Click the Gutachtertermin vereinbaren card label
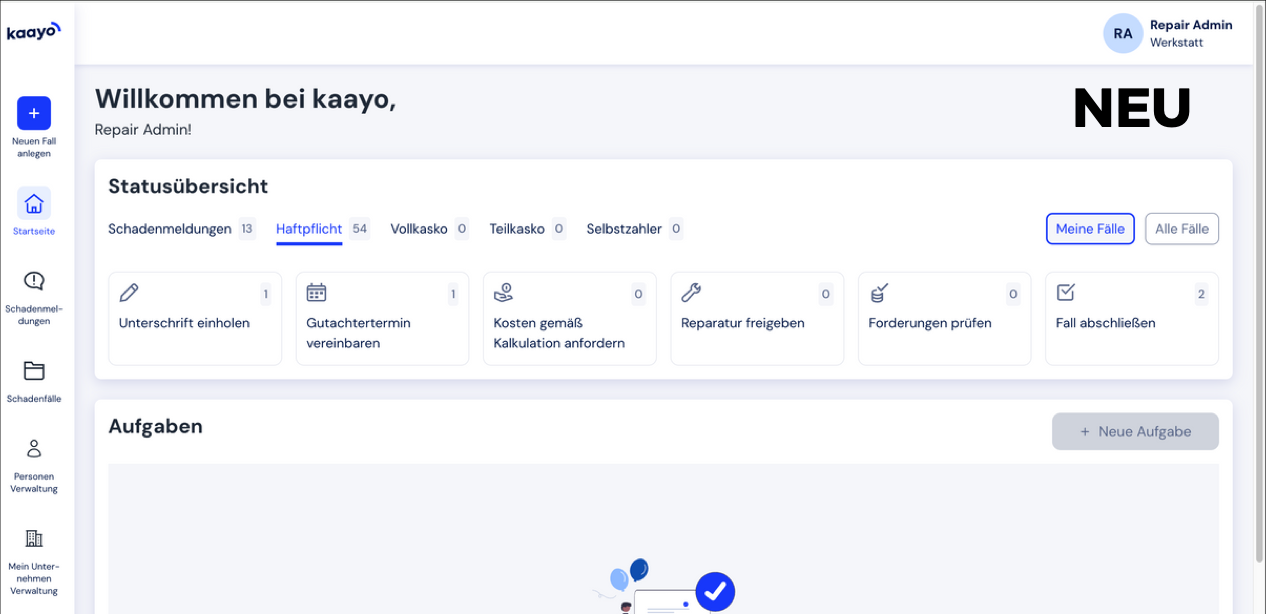The height and width of the screenshot is (614, 1266). tap(358, 333)
